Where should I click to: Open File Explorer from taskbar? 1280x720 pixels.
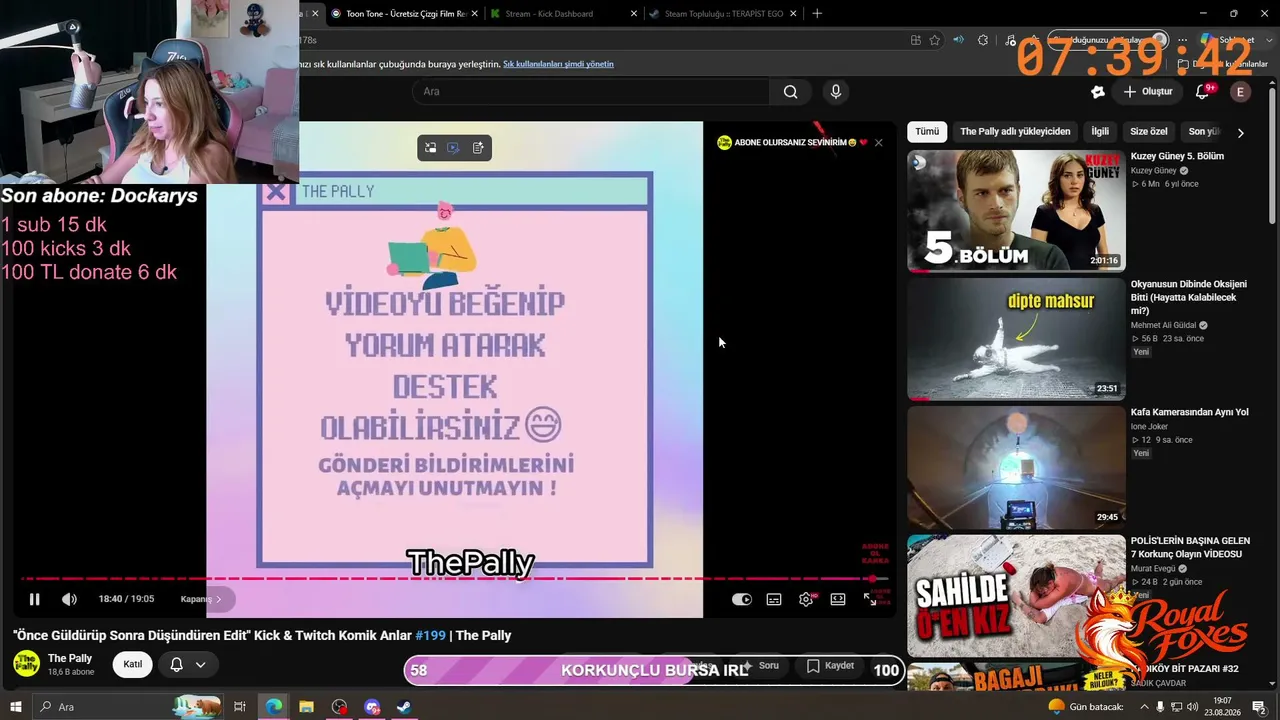pos(307,707)
